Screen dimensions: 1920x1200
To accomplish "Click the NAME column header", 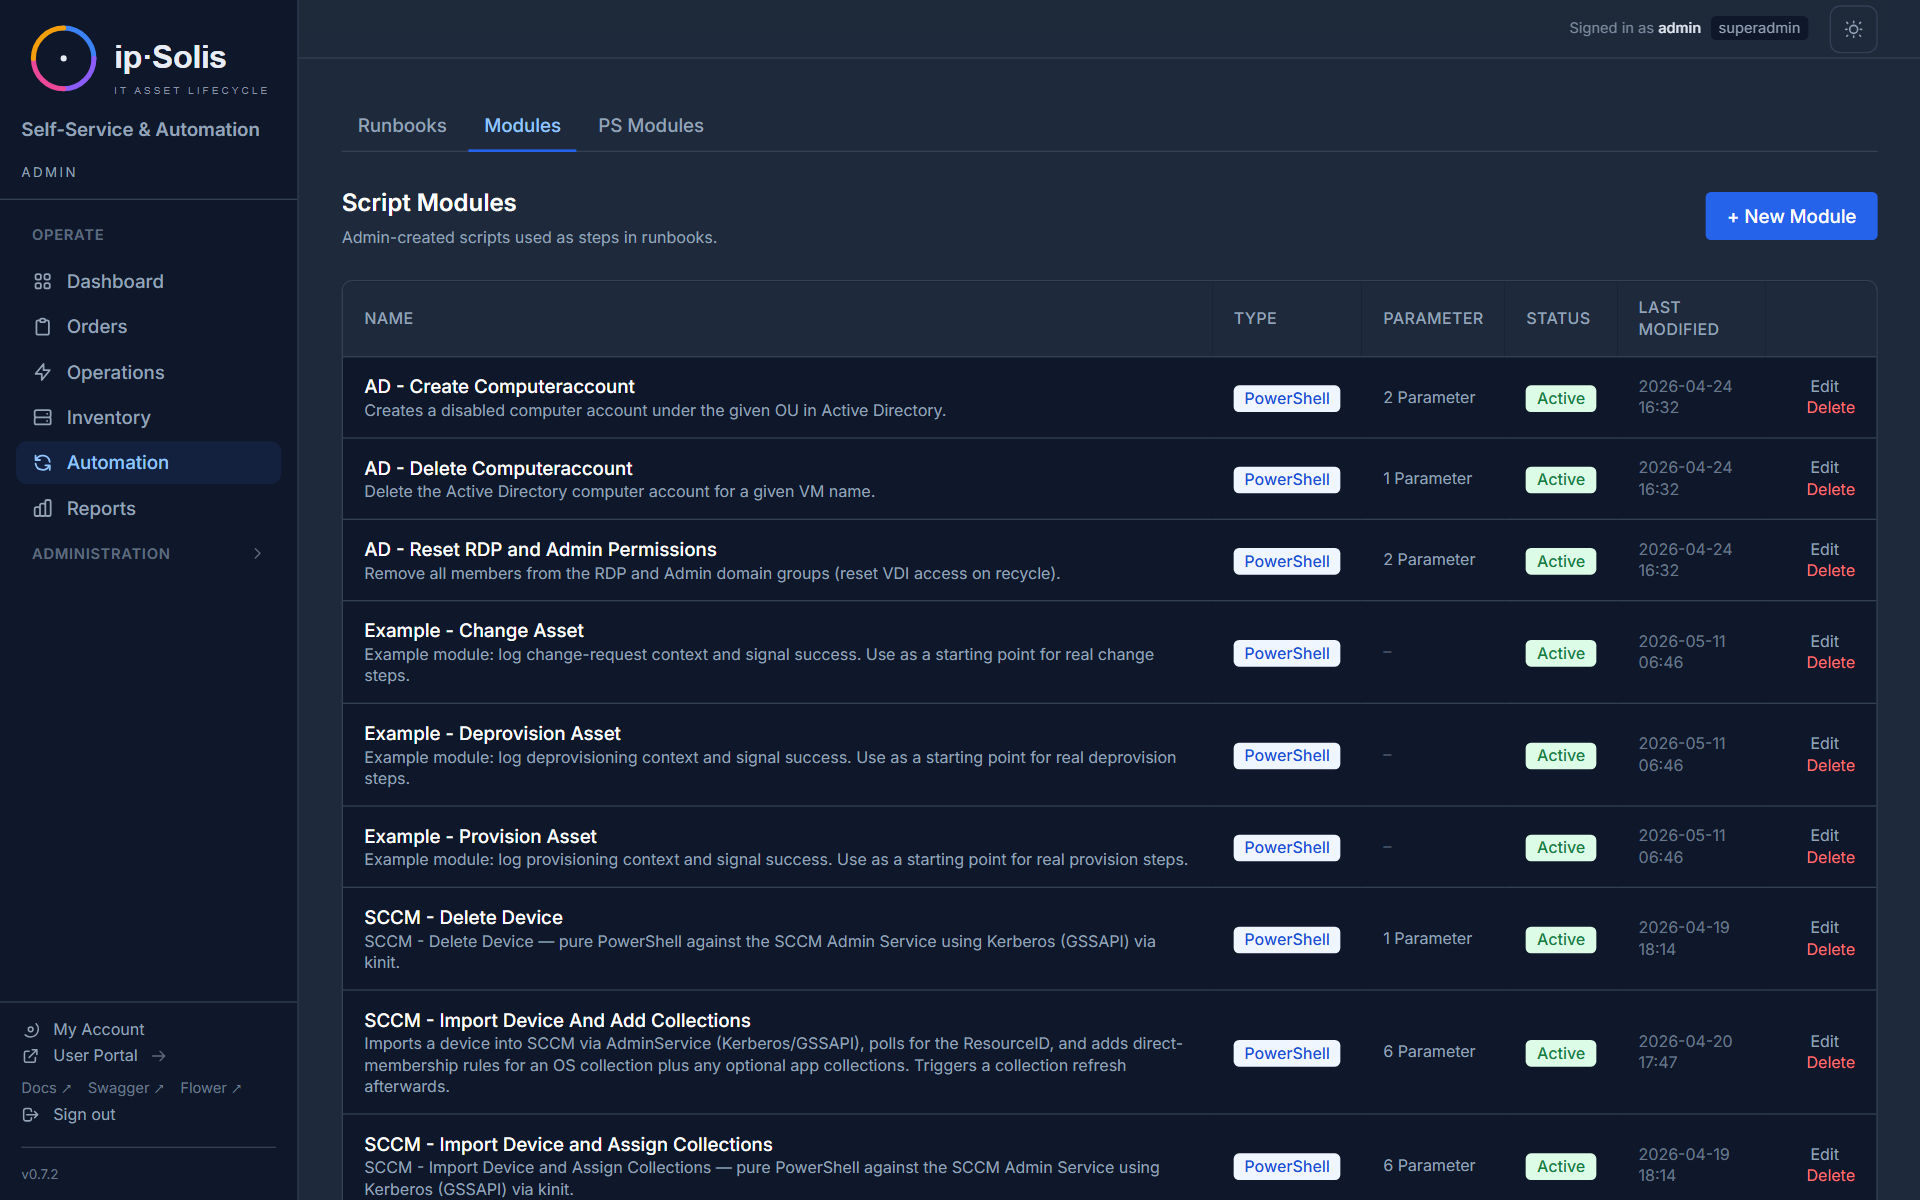I will pyautogui.click(x=389, y=319).
